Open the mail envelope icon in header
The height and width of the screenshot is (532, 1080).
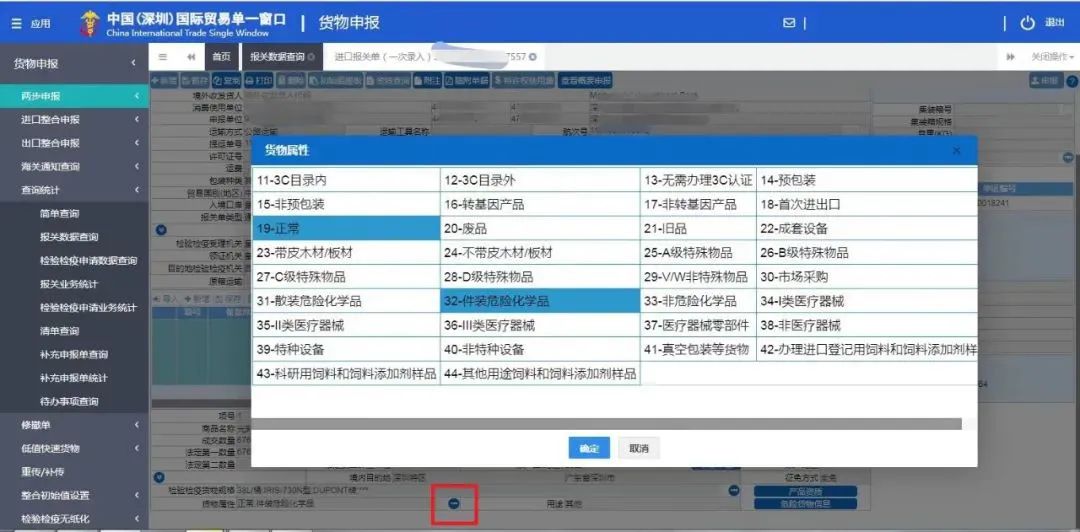pos(789,23)
